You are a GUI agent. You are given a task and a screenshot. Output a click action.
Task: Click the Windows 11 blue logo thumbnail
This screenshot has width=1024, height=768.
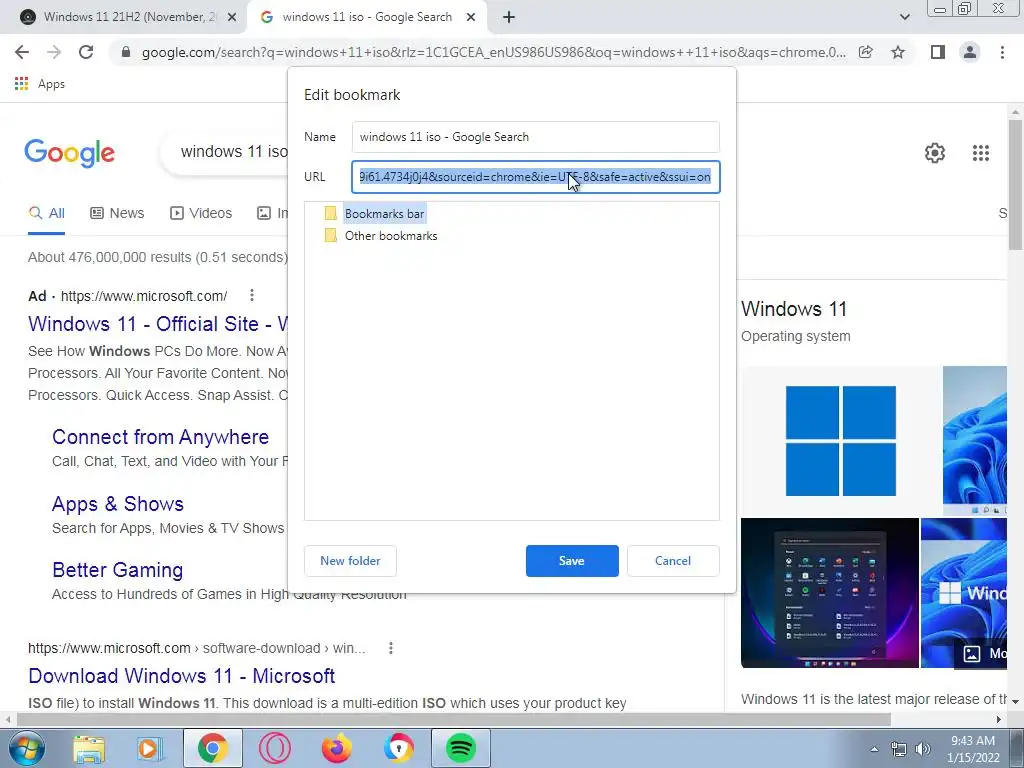tap(840, 441)
